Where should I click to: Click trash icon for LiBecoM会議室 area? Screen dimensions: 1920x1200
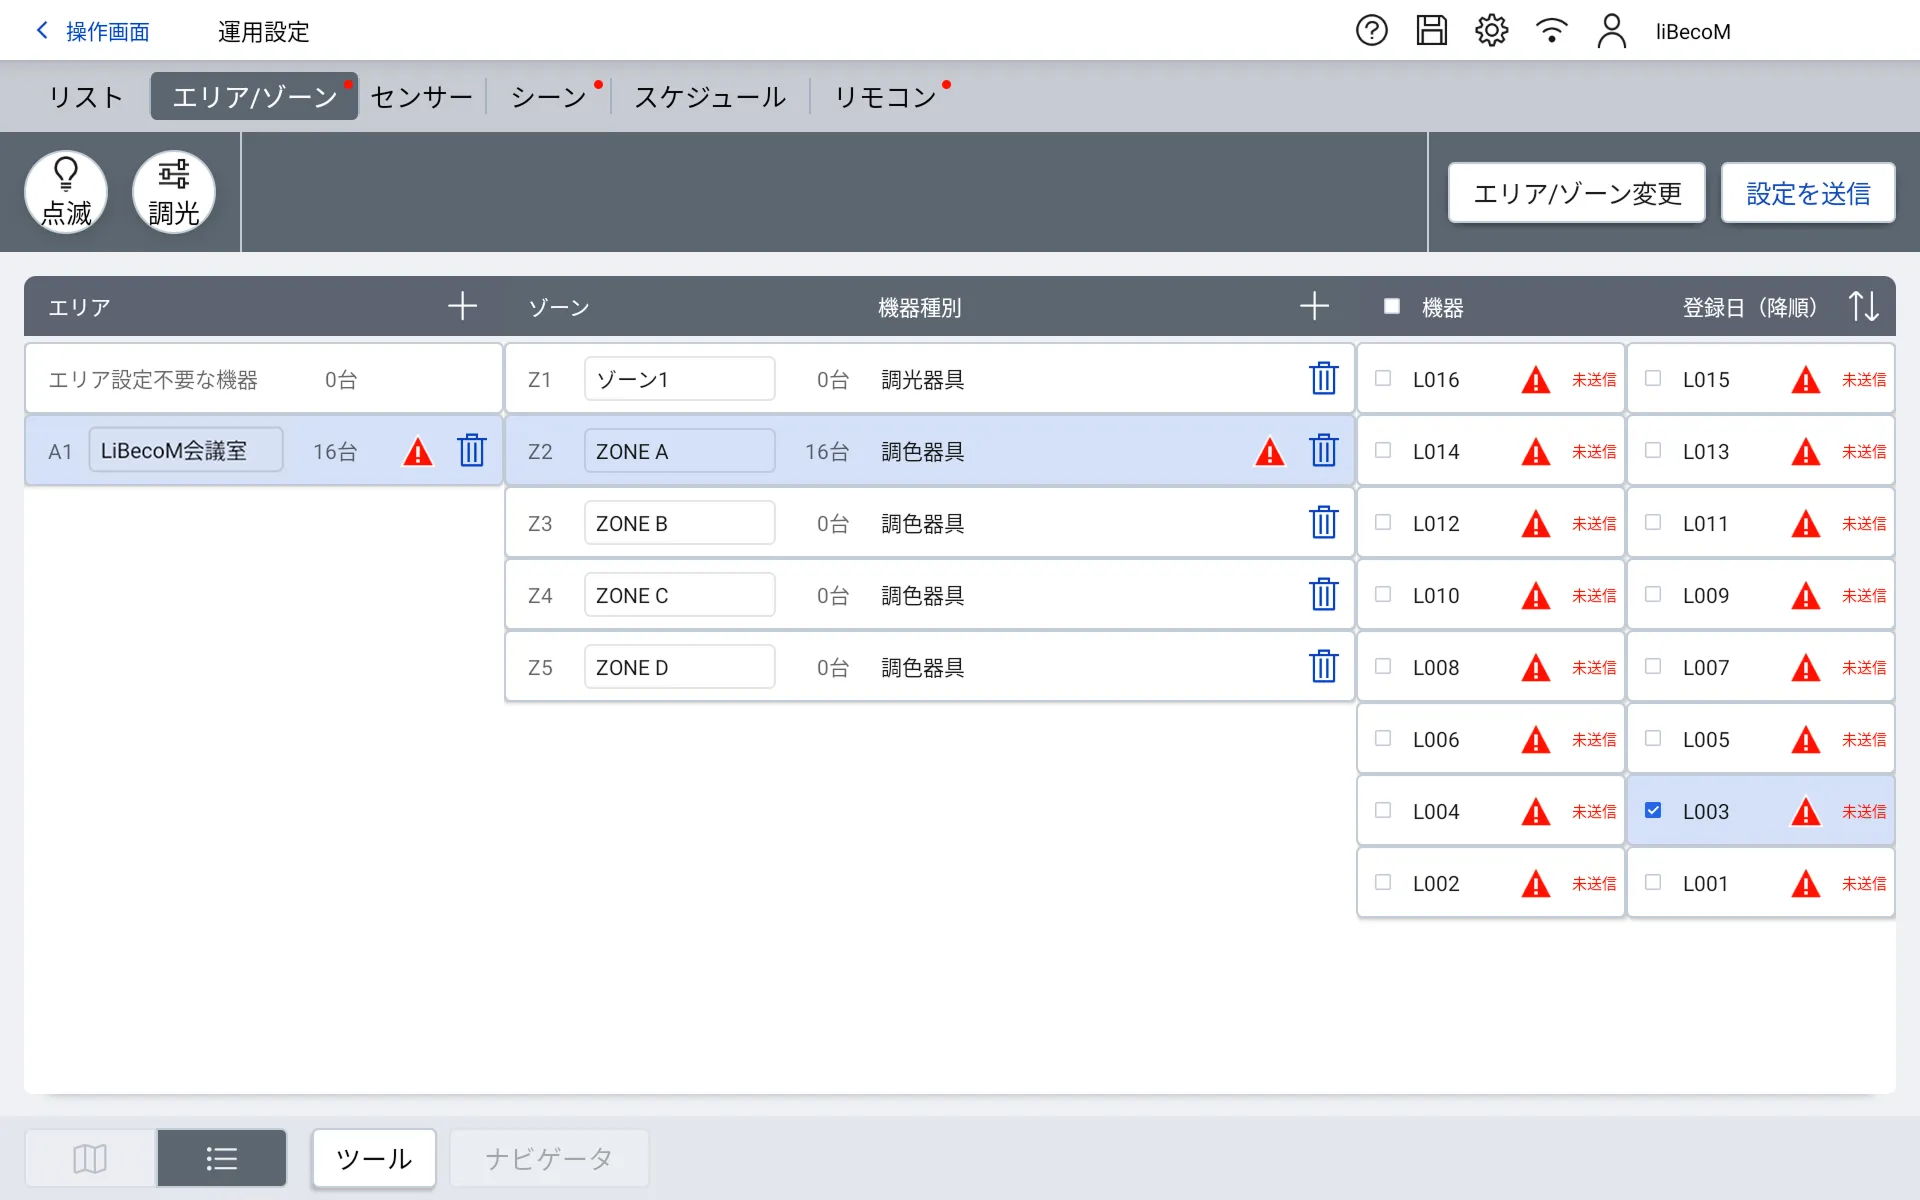tap(471, 451)
